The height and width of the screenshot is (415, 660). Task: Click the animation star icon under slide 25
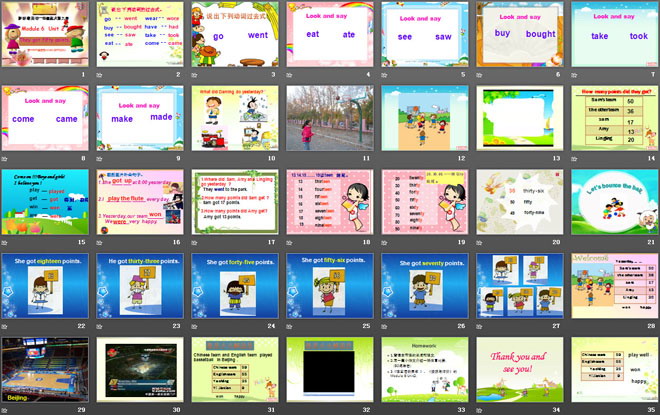pyautogui.click(x=289, y=326)
